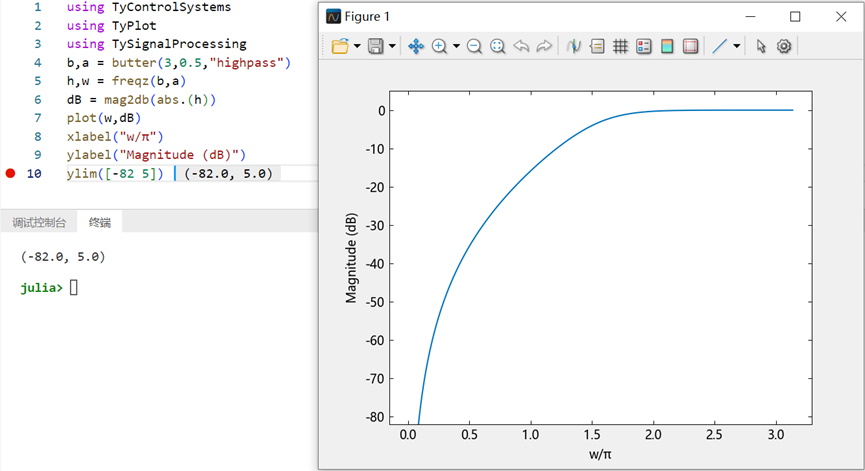Screen dimensions: 865x471
Task: Click the zoom-to-fit magnifier icon
Action: pyautogui.click(x=498, y=46)
